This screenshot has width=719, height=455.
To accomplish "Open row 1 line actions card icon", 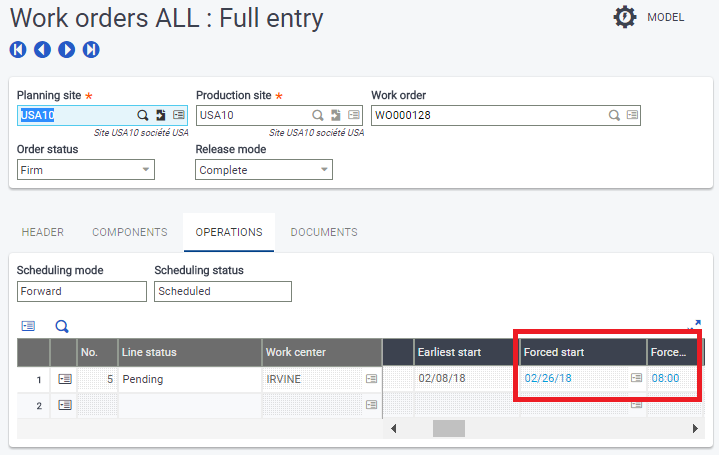I will 65,379.
